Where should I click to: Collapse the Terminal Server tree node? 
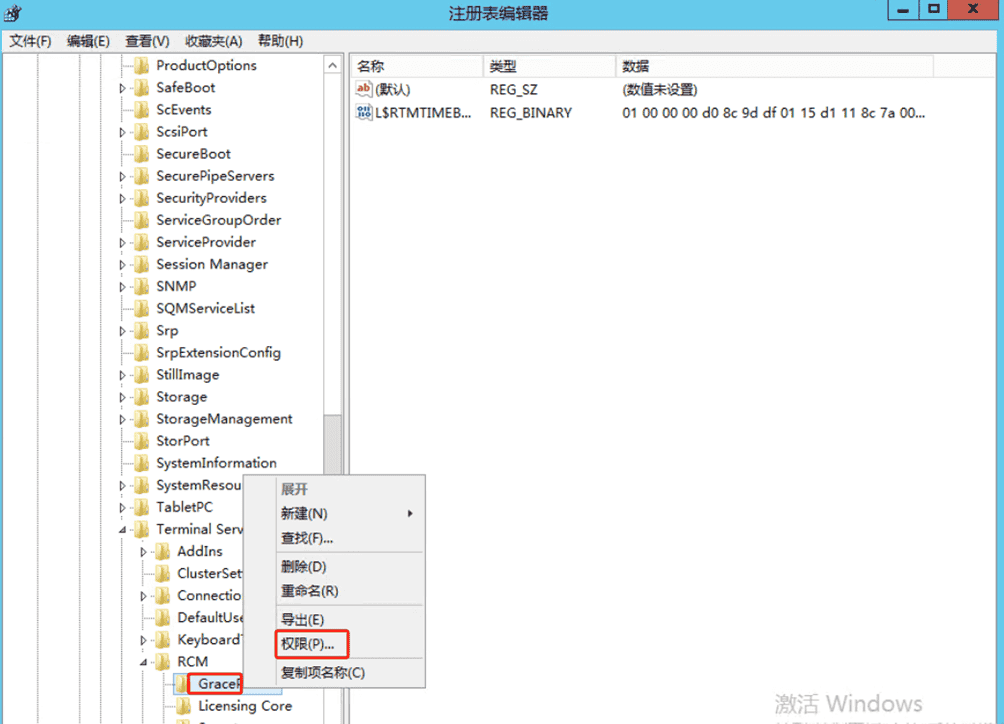[122, 530]
